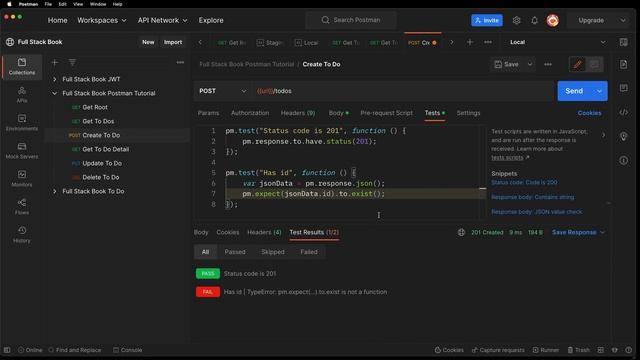Image resolution: width=640 pixels, height=360 pixels.
Task: Open the View menu in macOS menu bar
Action: tap(78, 4)
